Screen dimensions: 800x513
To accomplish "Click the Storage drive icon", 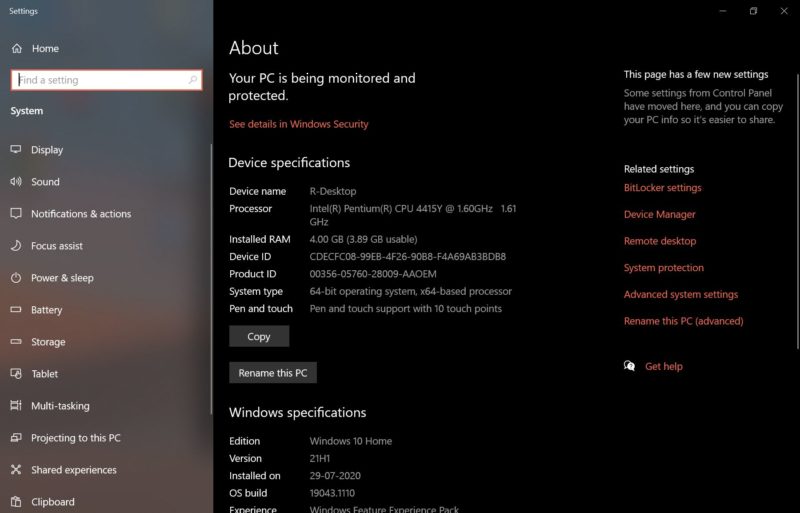I will pos(16,341).
